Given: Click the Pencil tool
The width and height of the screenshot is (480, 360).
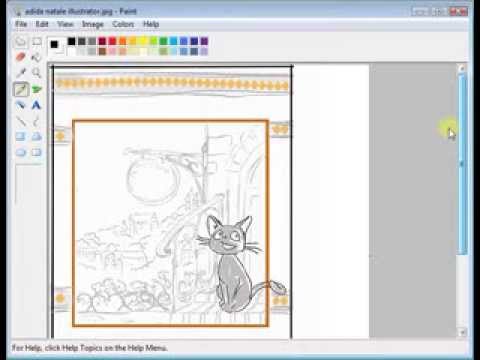Looking at the screenshot, I should [x=21, y=89].
